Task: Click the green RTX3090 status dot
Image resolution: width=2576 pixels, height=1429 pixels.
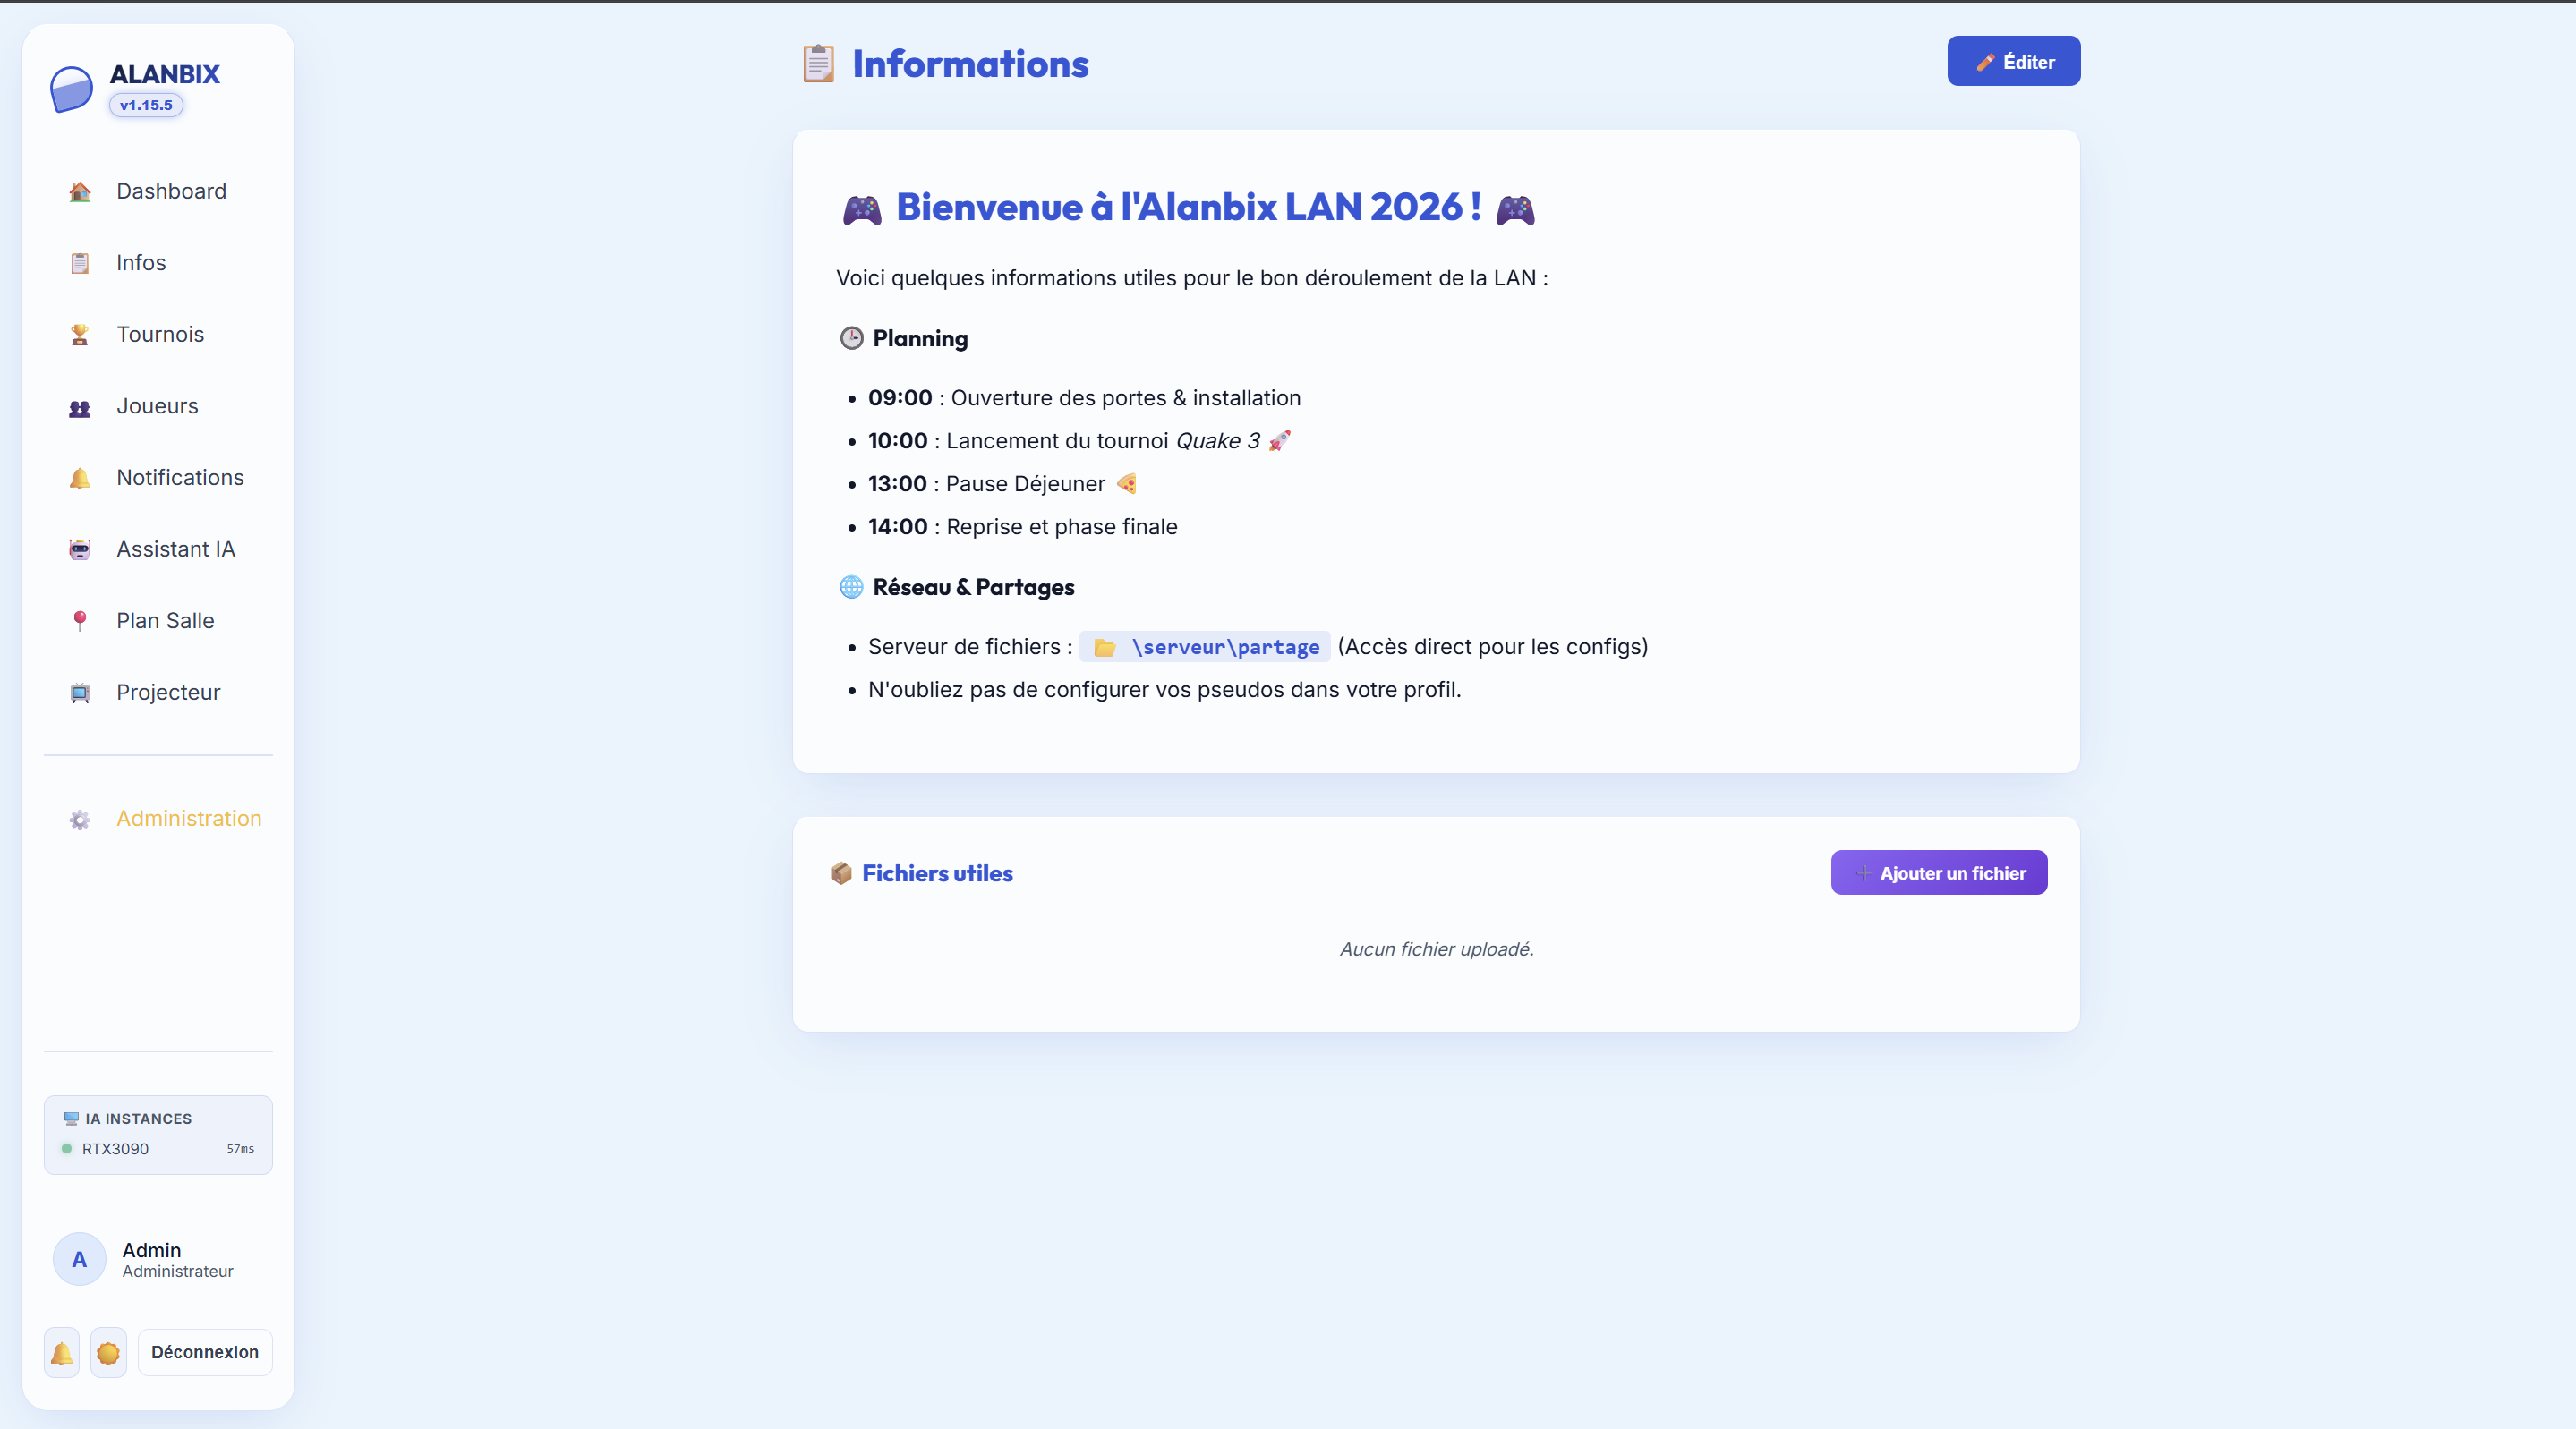Action: [x=66, y=1149]
